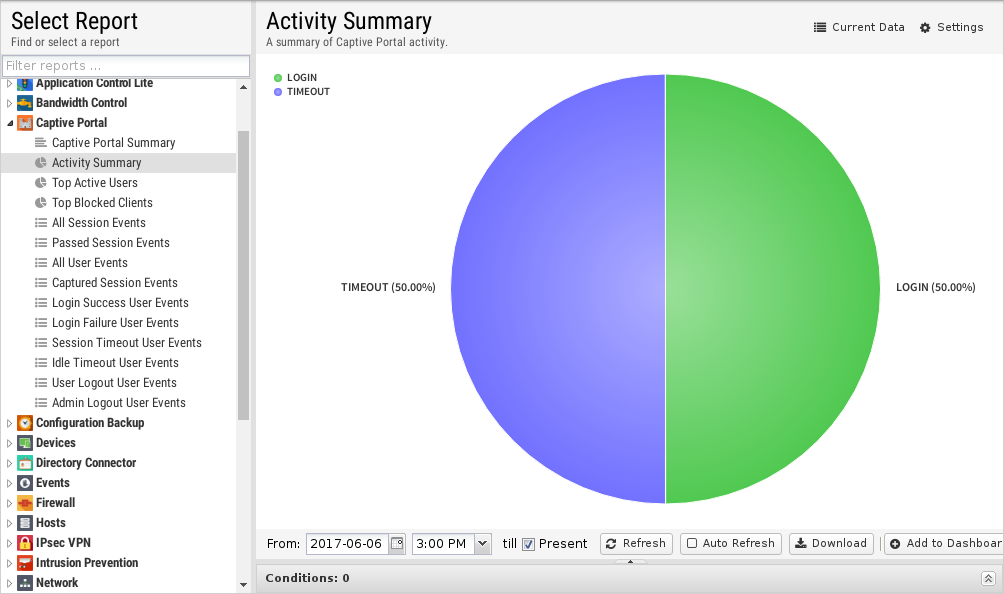Click the Filter reports search field

(126, 66)
